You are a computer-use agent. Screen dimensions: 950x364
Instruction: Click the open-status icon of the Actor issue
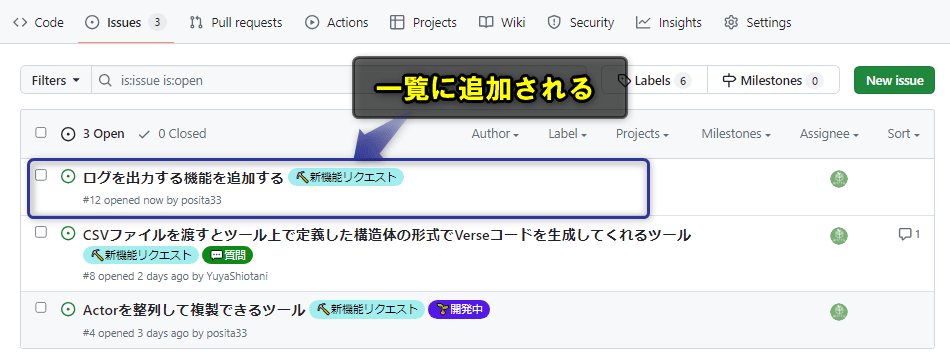click(x=68, y=308)
